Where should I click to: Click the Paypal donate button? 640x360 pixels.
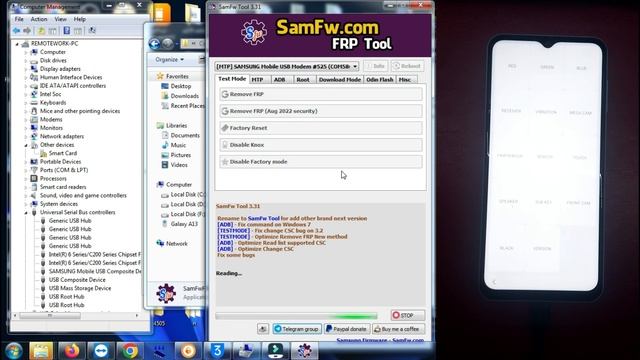tap(347, 329)
